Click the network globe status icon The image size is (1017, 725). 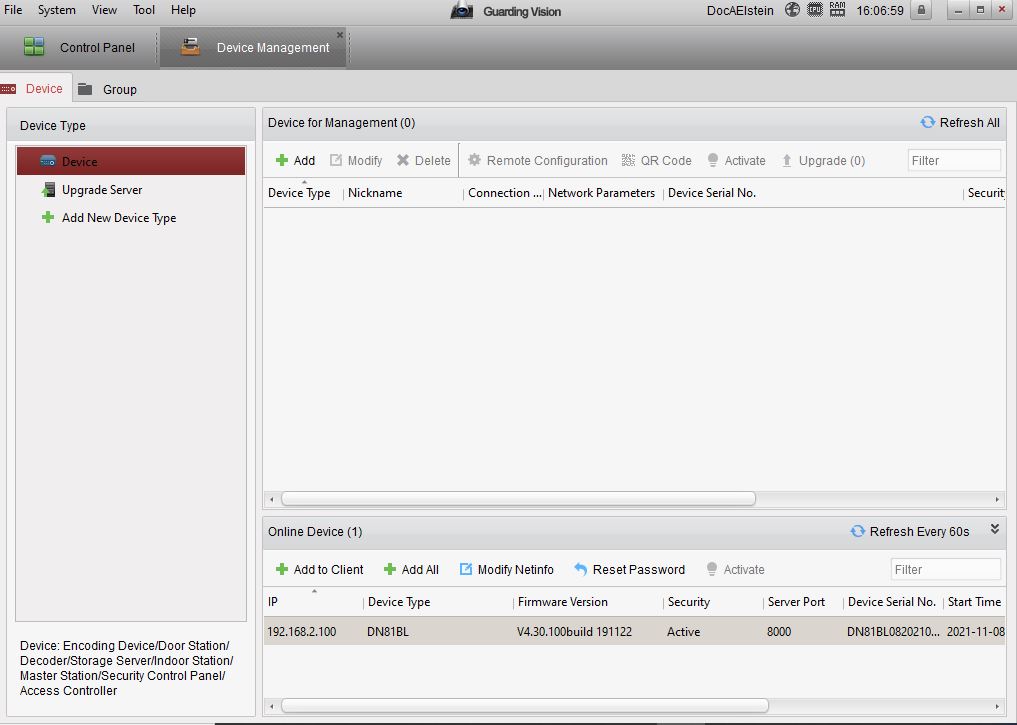coord(792,10)
